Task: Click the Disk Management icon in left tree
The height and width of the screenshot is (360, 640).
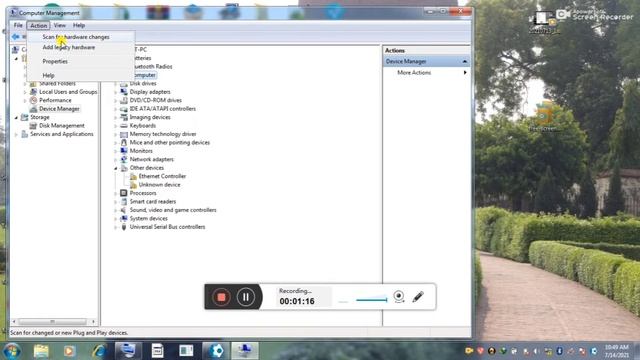Action: click(x=33, y=126)
